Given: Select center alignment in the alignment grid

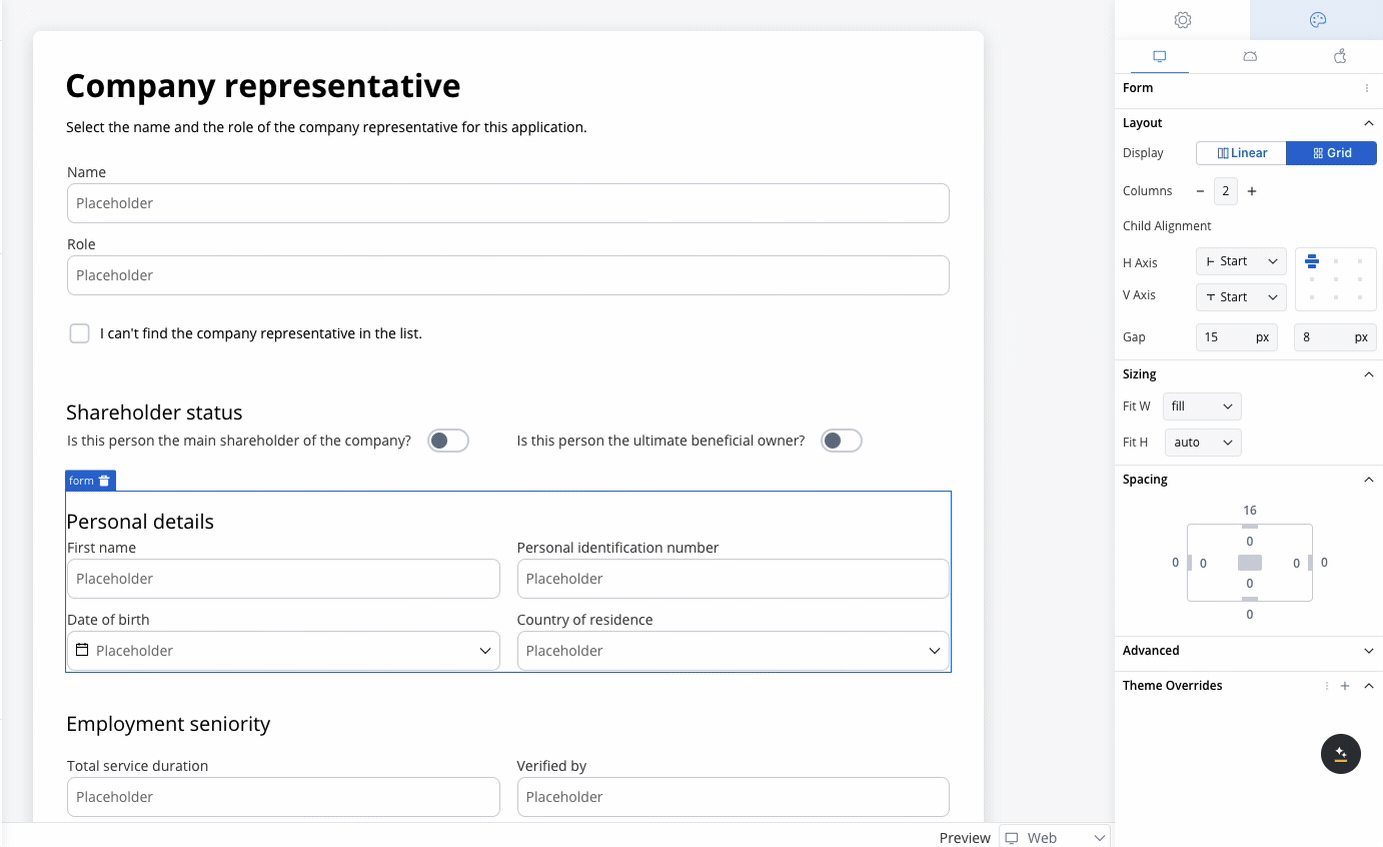Looking at the screenshot, I should (1336, 279).
